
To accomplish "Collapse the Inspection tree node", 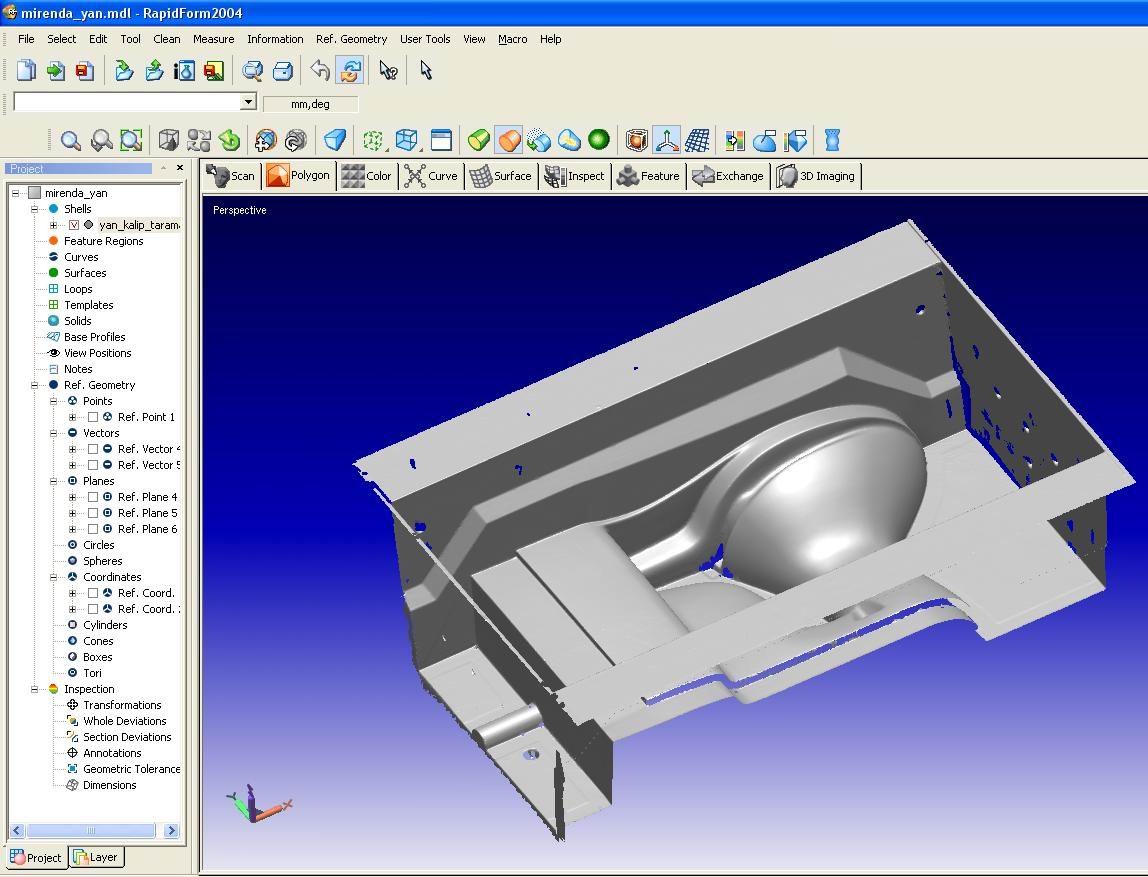I will [x=35, y=689].
